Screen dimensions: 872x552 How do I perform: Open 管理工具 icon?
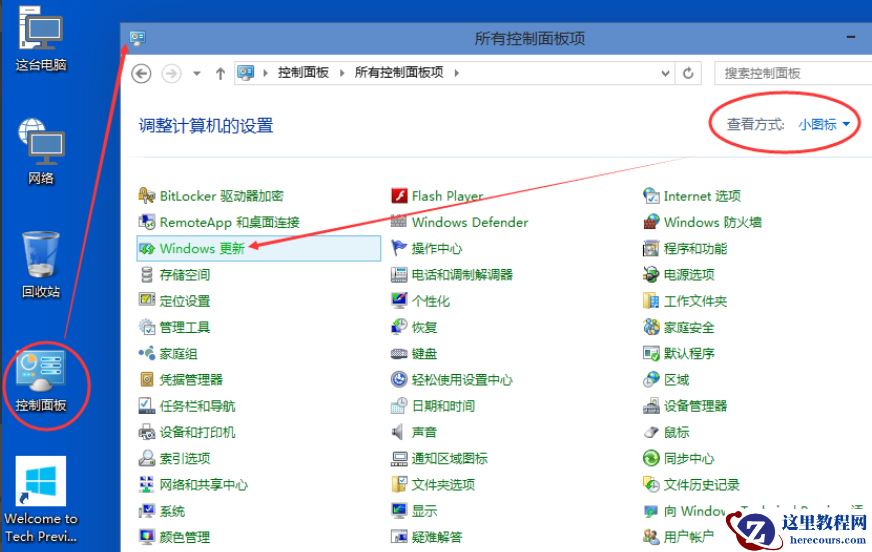tap(147, 327)
